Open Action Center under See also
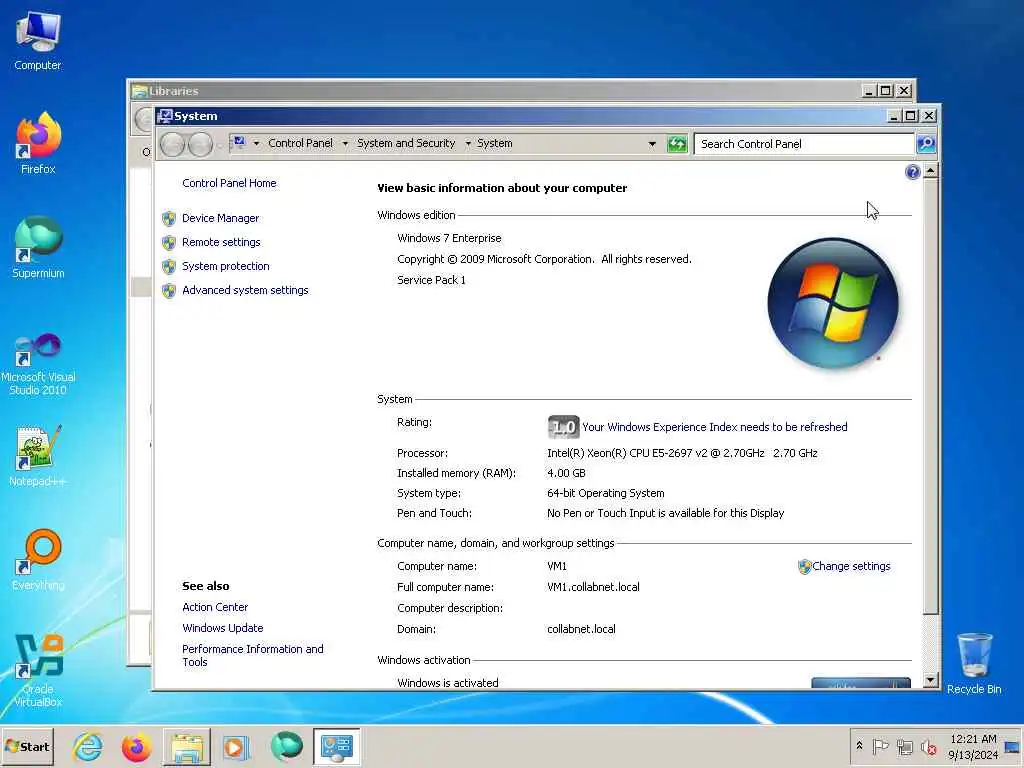The image size is (1024, 768). [215, 607]
